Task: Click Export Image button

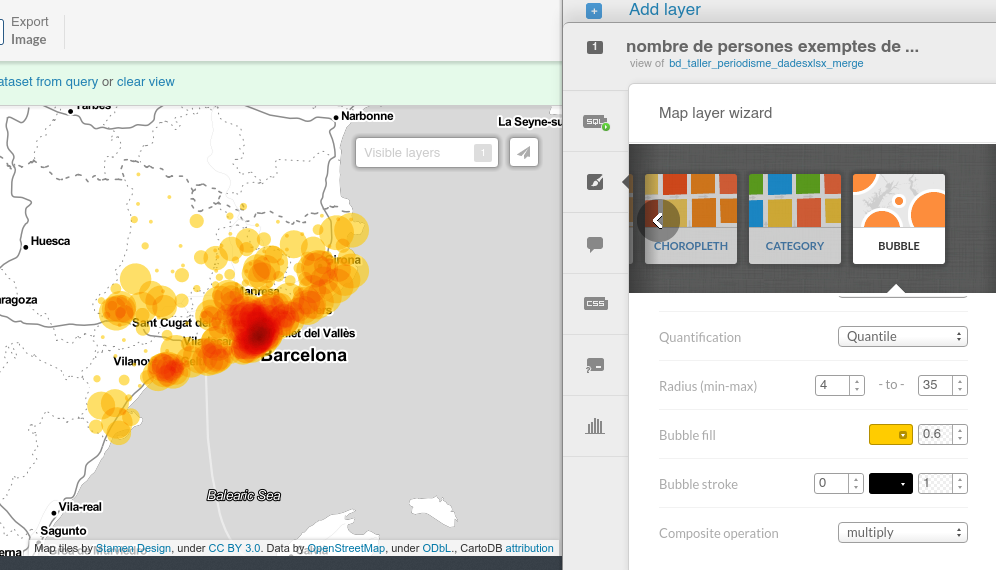Action: 29,31
